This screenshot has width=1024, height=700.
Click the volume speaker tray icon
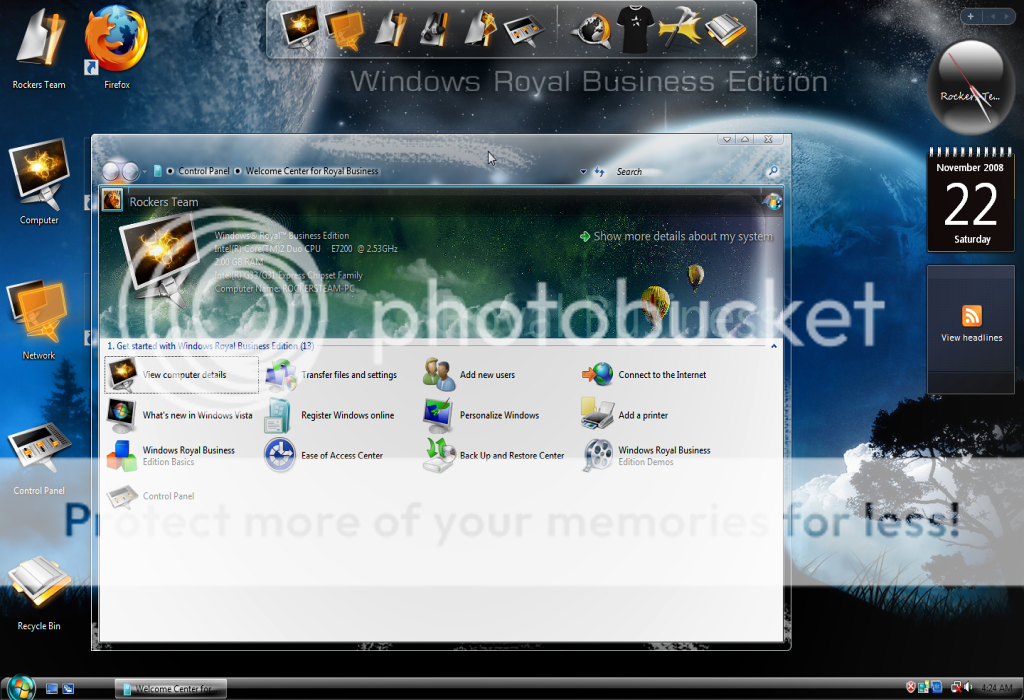(968, 687)
